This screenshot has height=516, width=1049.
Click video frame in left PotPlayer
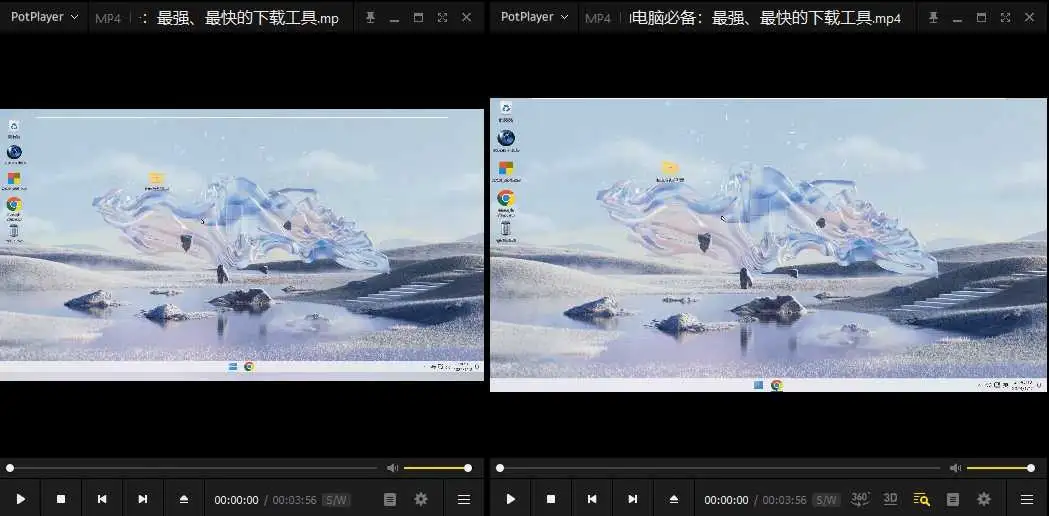click(x=242, y=245)
